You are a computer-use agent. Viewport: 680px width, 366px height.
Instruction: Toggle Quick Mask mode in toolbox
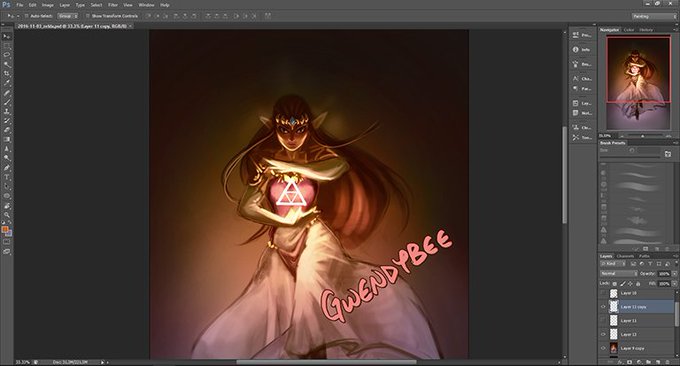7,242
